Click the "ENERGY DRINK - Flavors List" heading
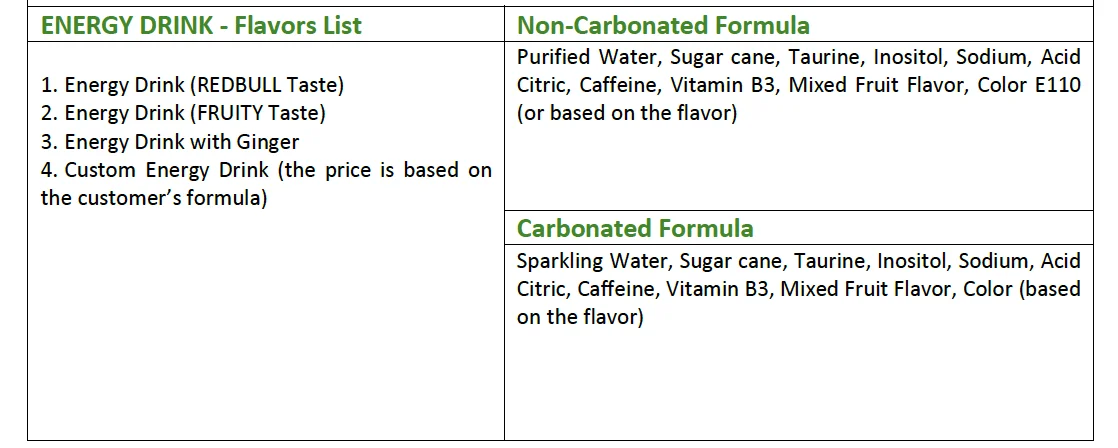This screenshot has height=448, width=1118. point(201,24)
